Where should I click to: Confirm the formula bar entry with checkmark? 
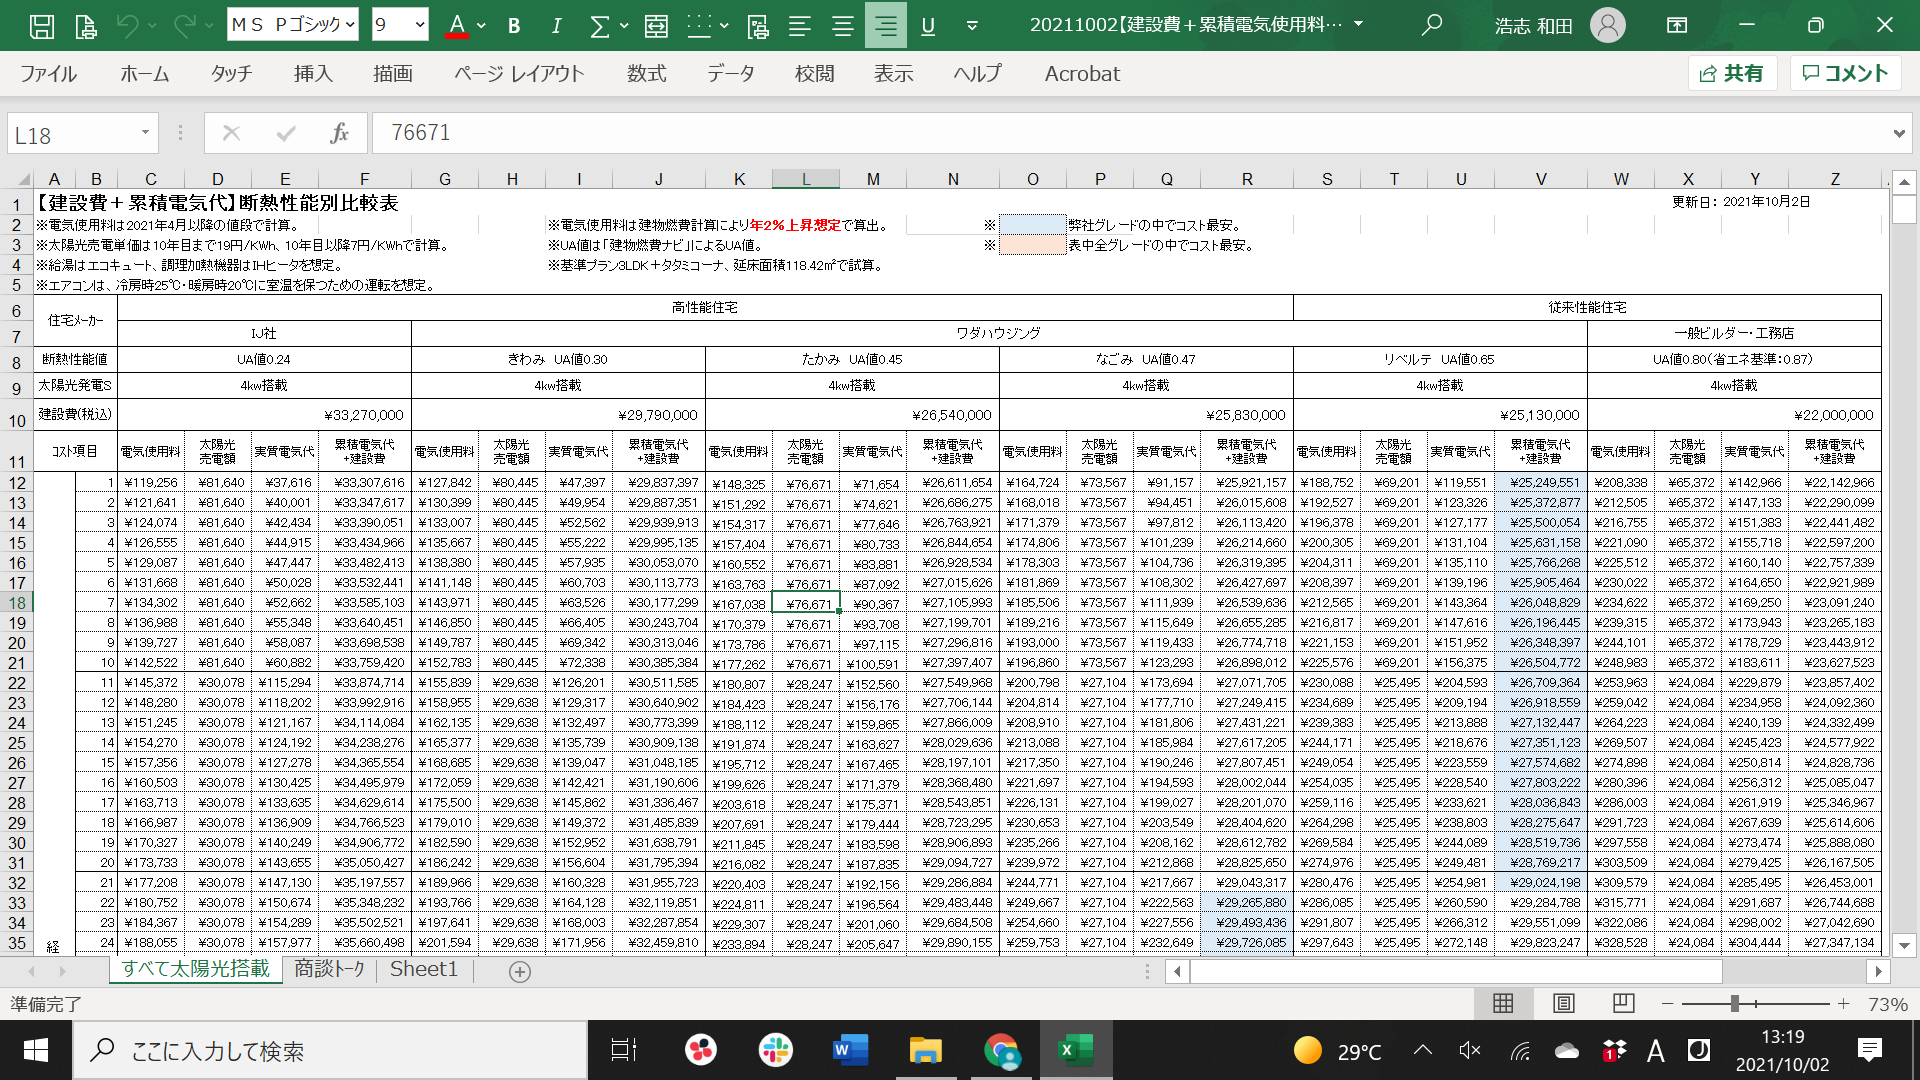click(x=287, y=133)
